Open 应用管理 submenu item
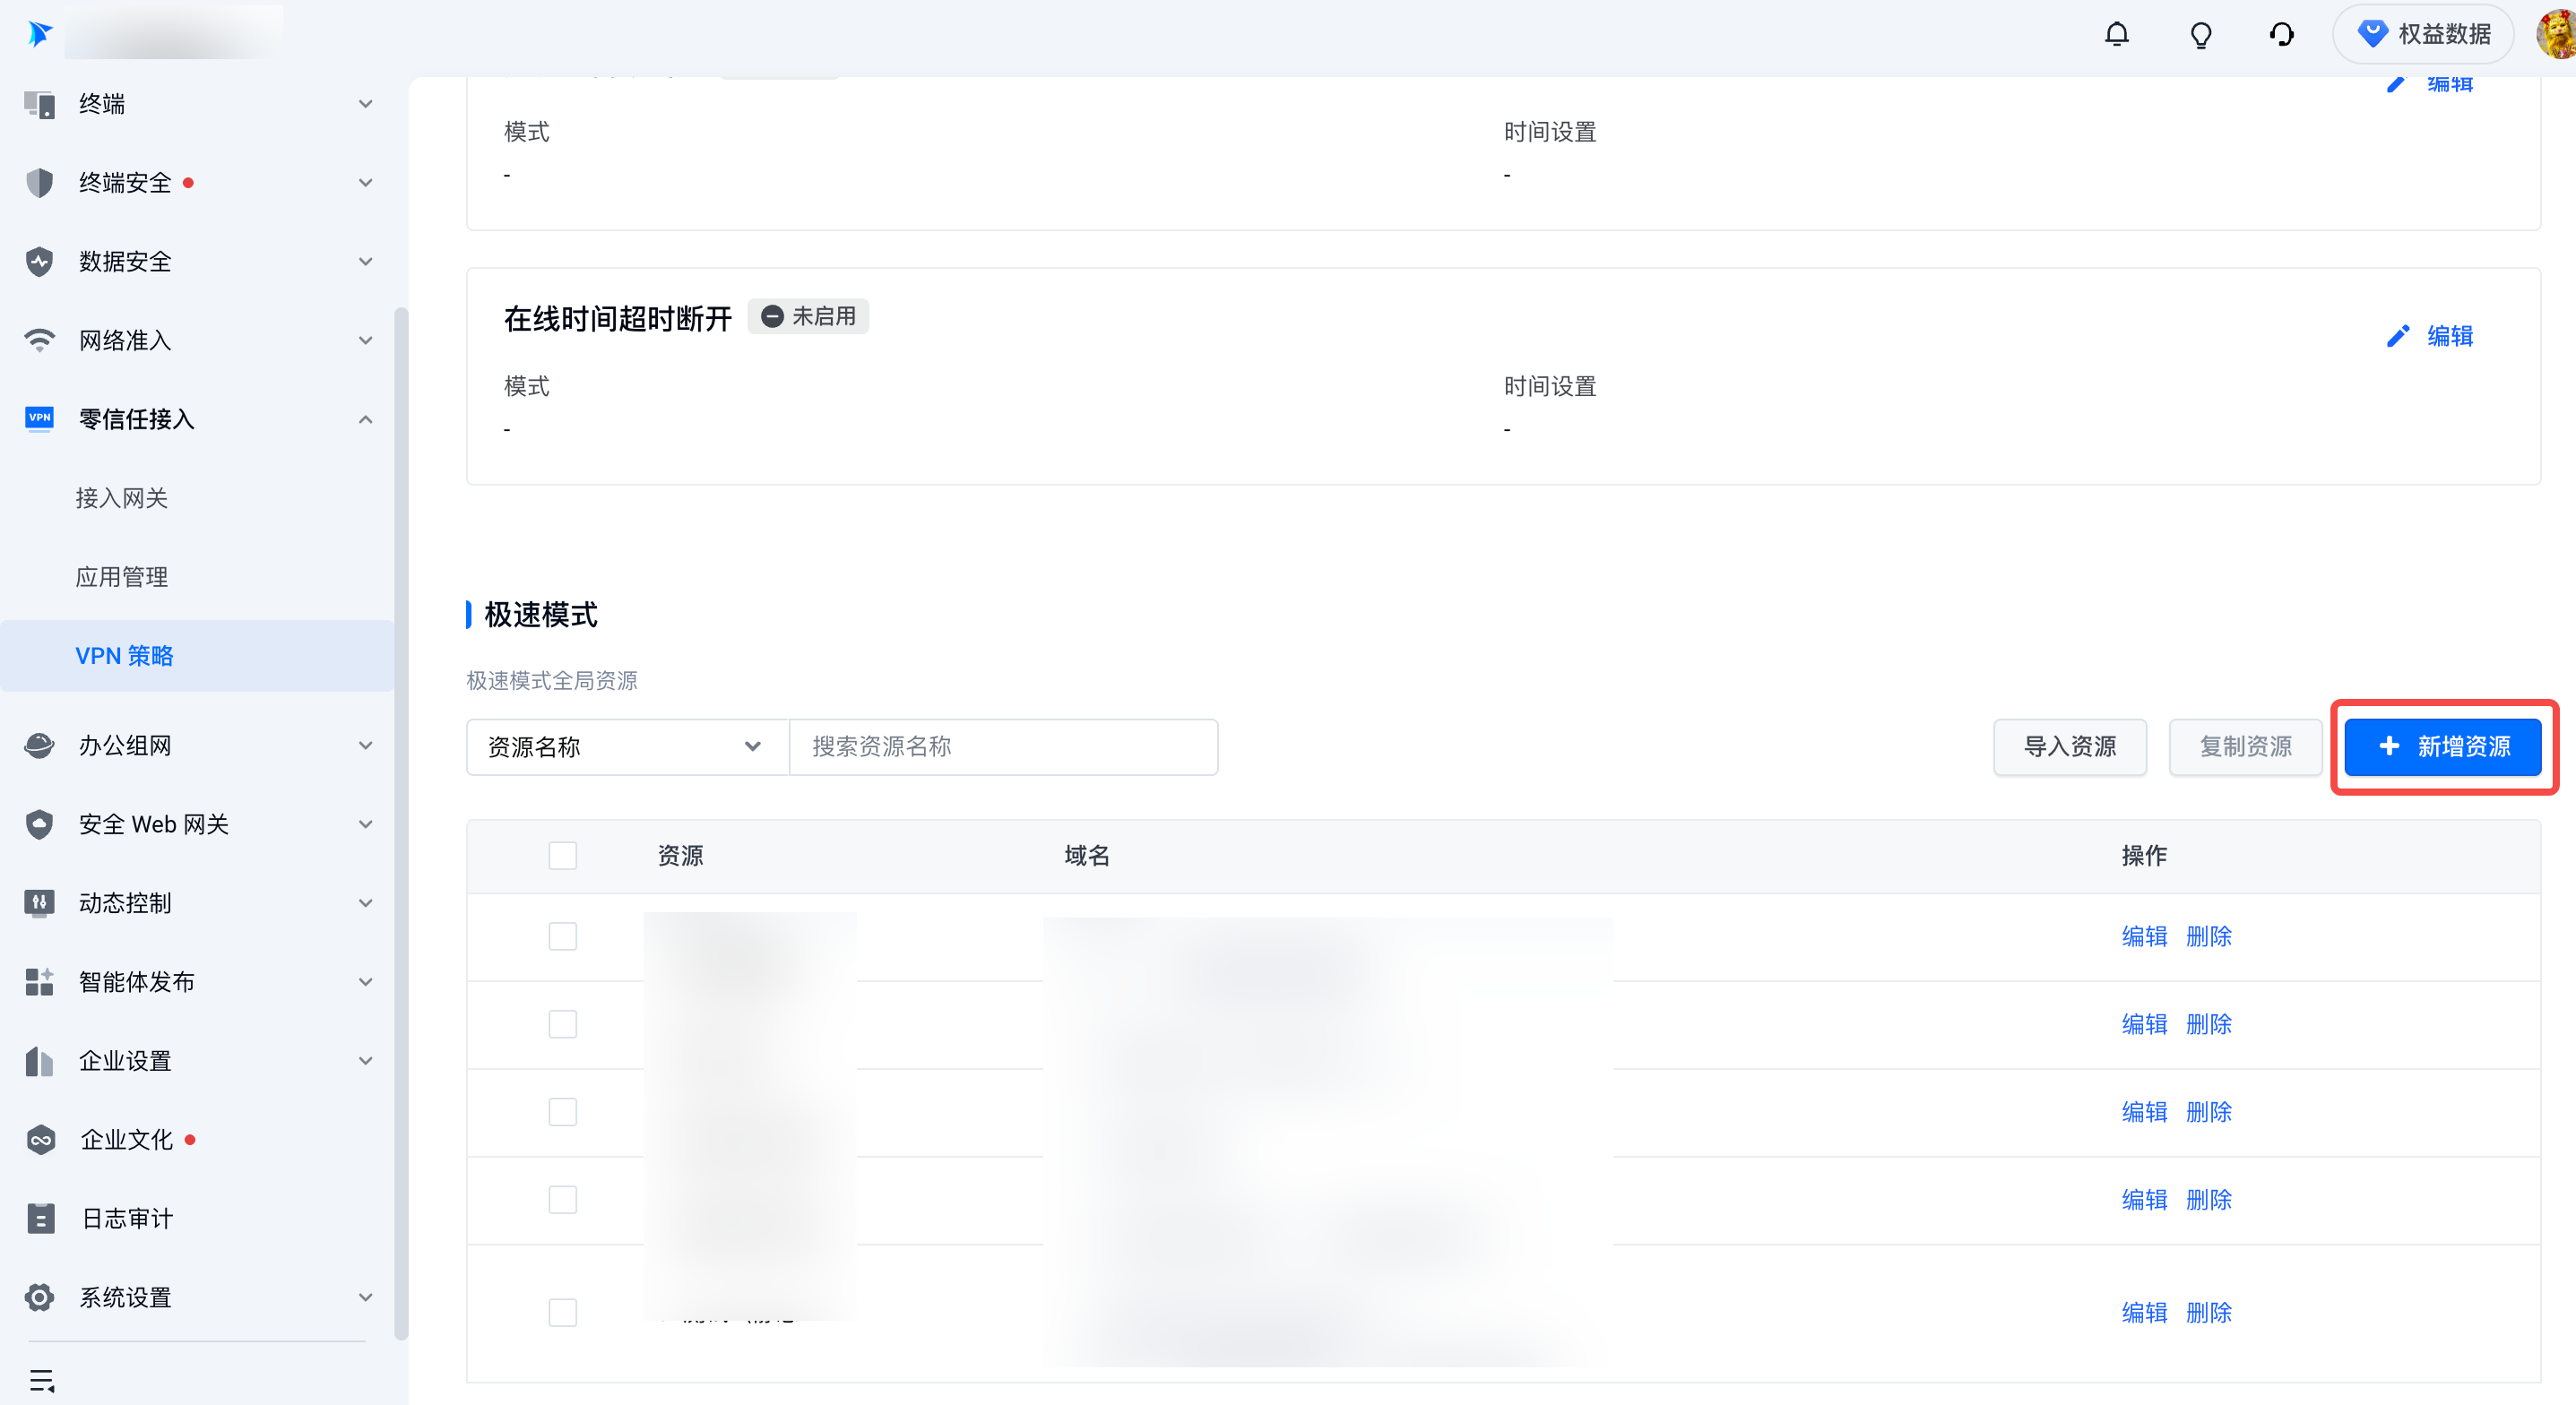Image resolution: width=2576 pixels, height=1405 pixels. click(x=122, y=577)
